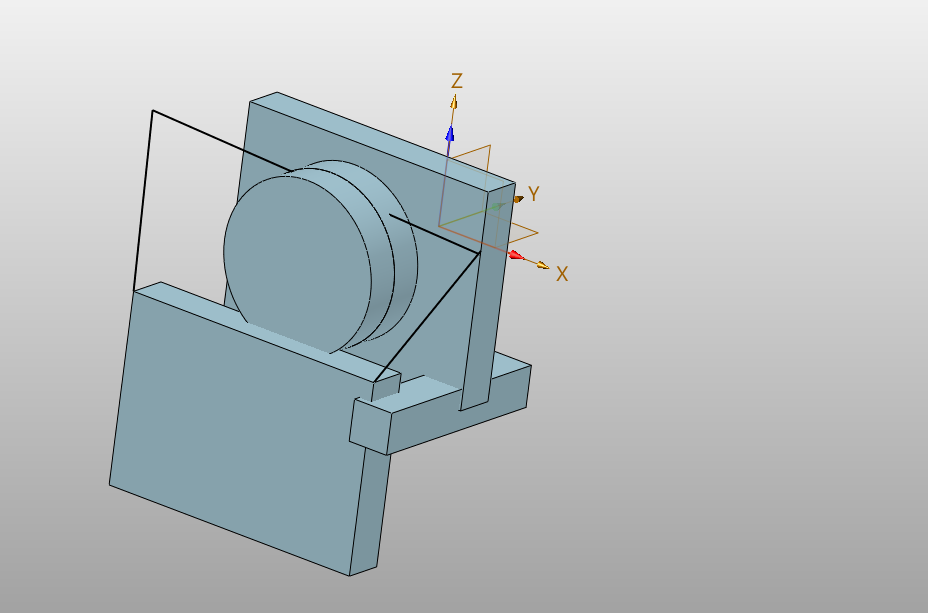Screen dimensions: 928x613
Task: Select the top face of the rear plate
Action: click(x=382, y=141)
